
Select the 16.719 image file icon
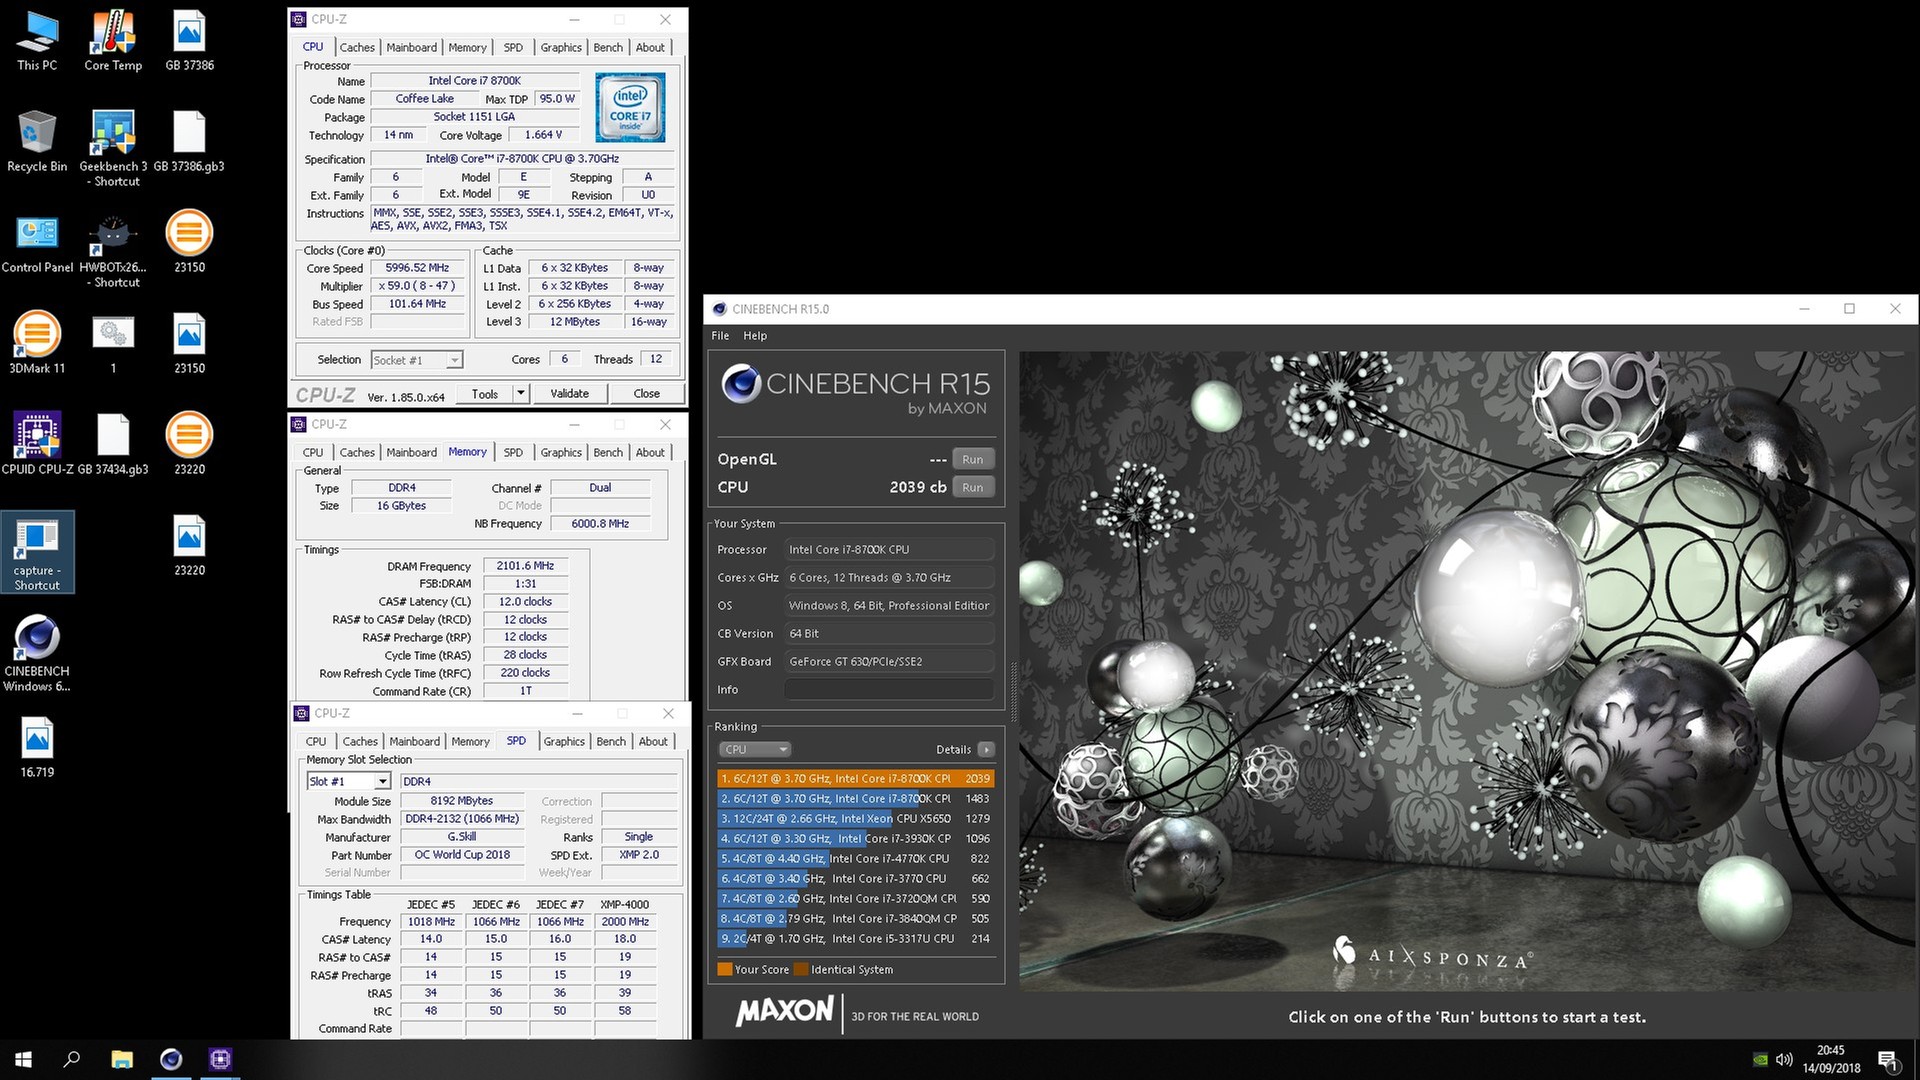[37, 747]
